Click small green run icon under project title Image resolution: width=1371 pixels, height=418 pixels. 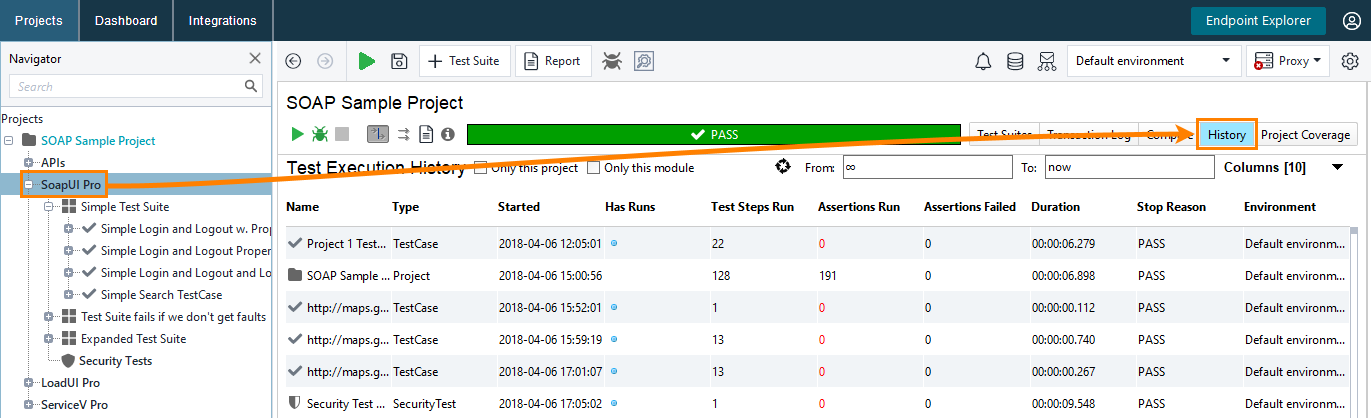[297, 133]
